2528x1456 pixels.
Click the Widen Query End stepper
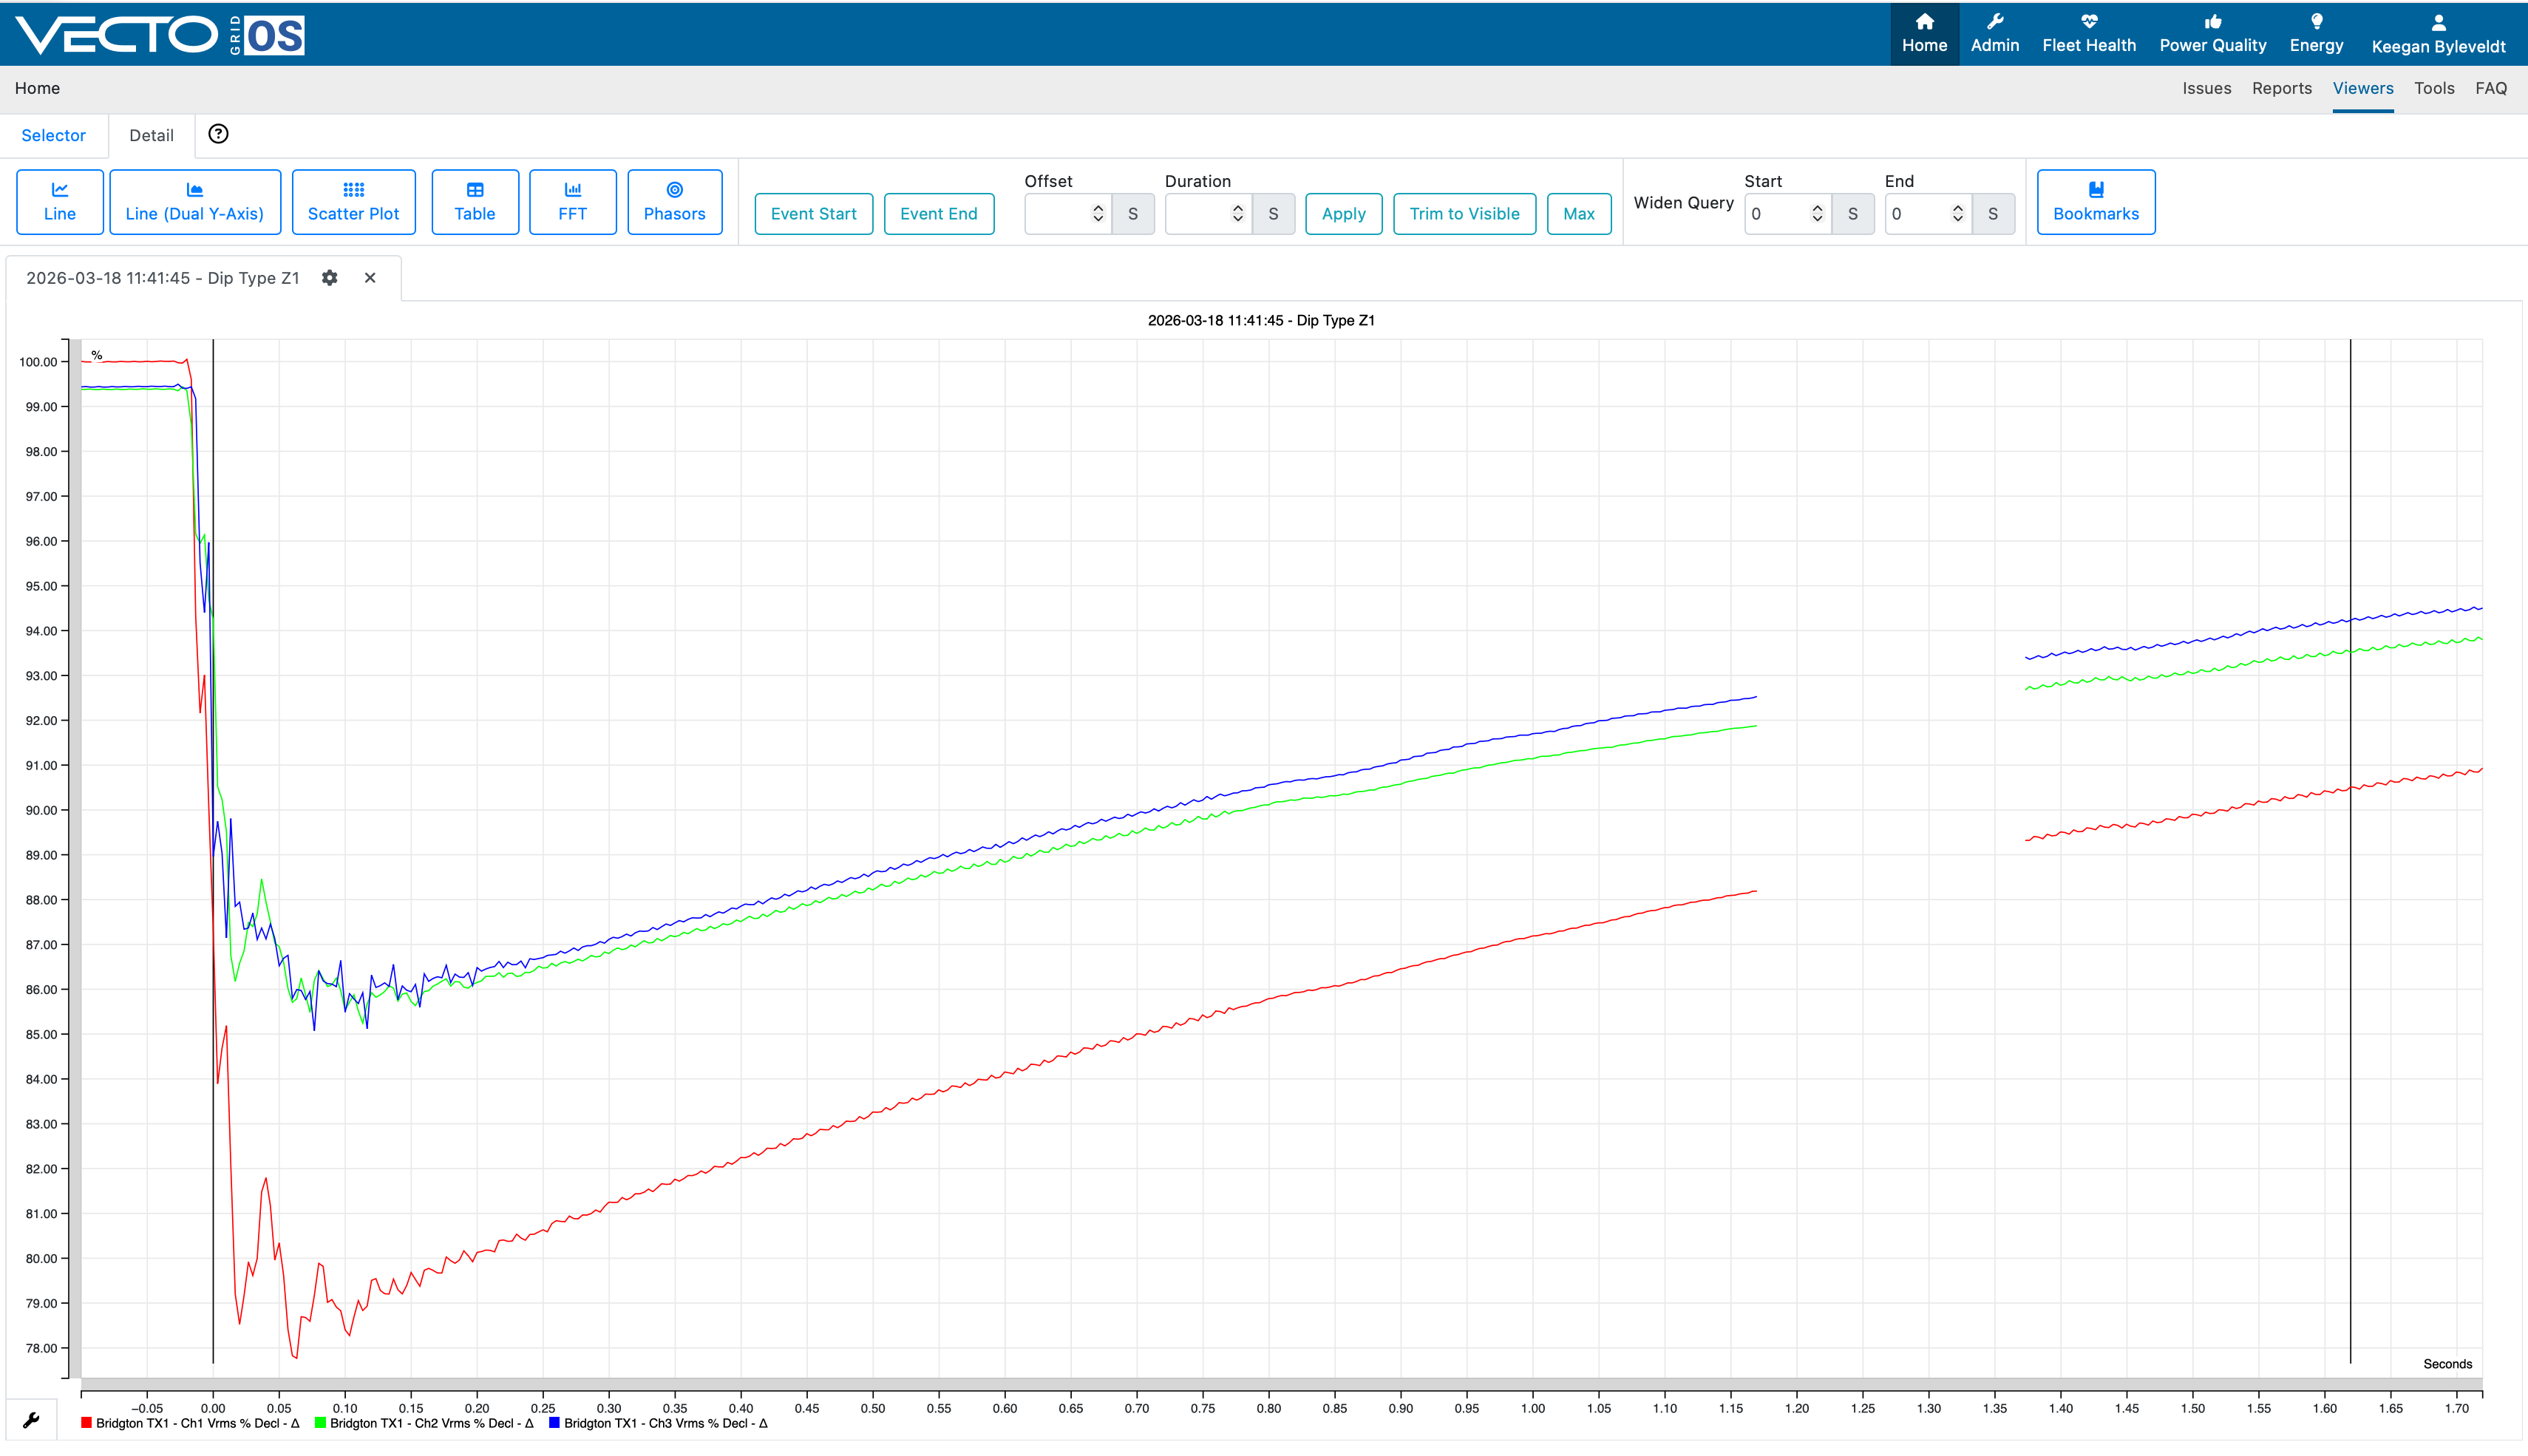coord(1957,213)
